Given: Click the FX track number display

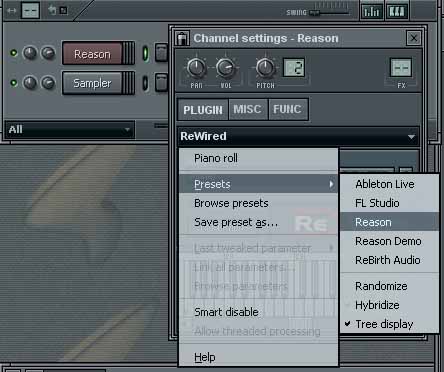Looking at the screenshot, I should (401, 68).
